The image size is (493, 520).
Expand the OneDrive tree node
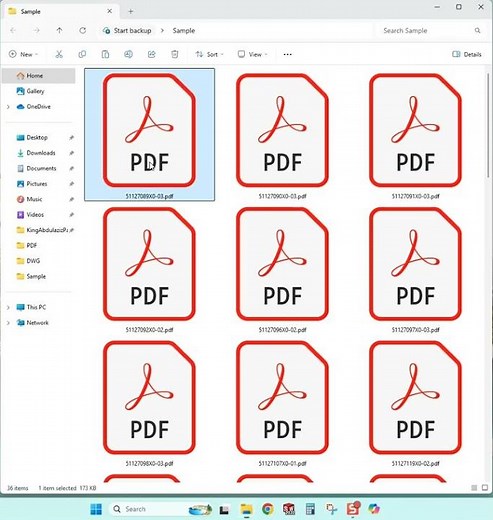[8, 107]
